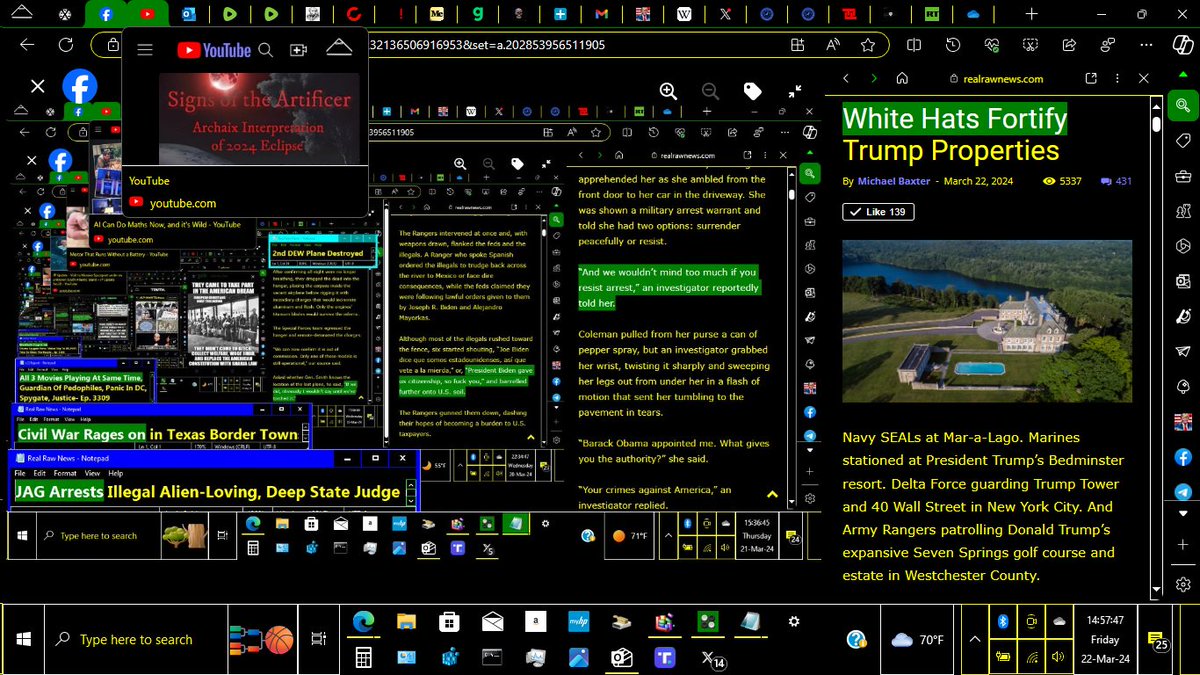Exit fullscreen view of the Facebook photo
Image resolution: width=1200 pixels, height=675 pixels.
click(794, 90)
